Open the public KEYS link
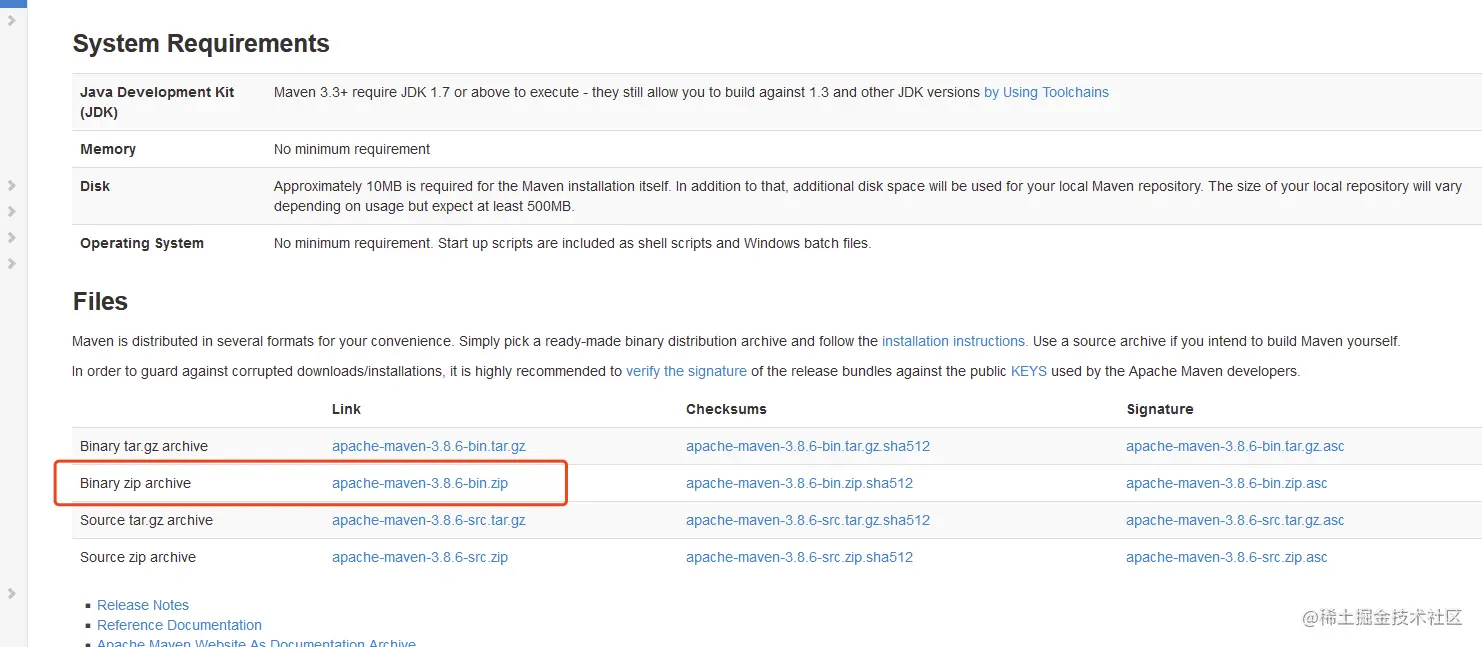This screenshot has width=1482, height=647. click(1028, 371)
